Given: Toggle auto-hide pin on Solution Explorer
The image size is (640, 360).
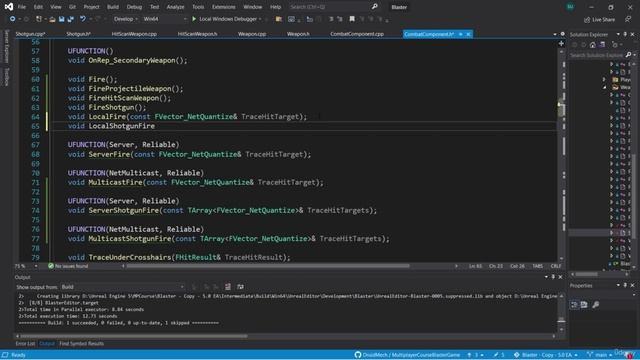Looking at the screenshot, I should coord(625,34).
